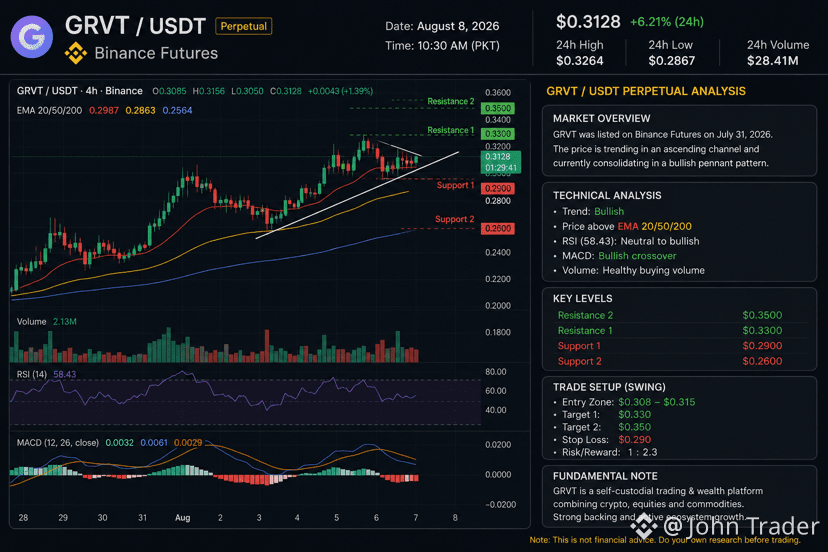
Task: Click the Resistance 2 line label on chart
Action: pyautogui.click(x=450, y=101)
